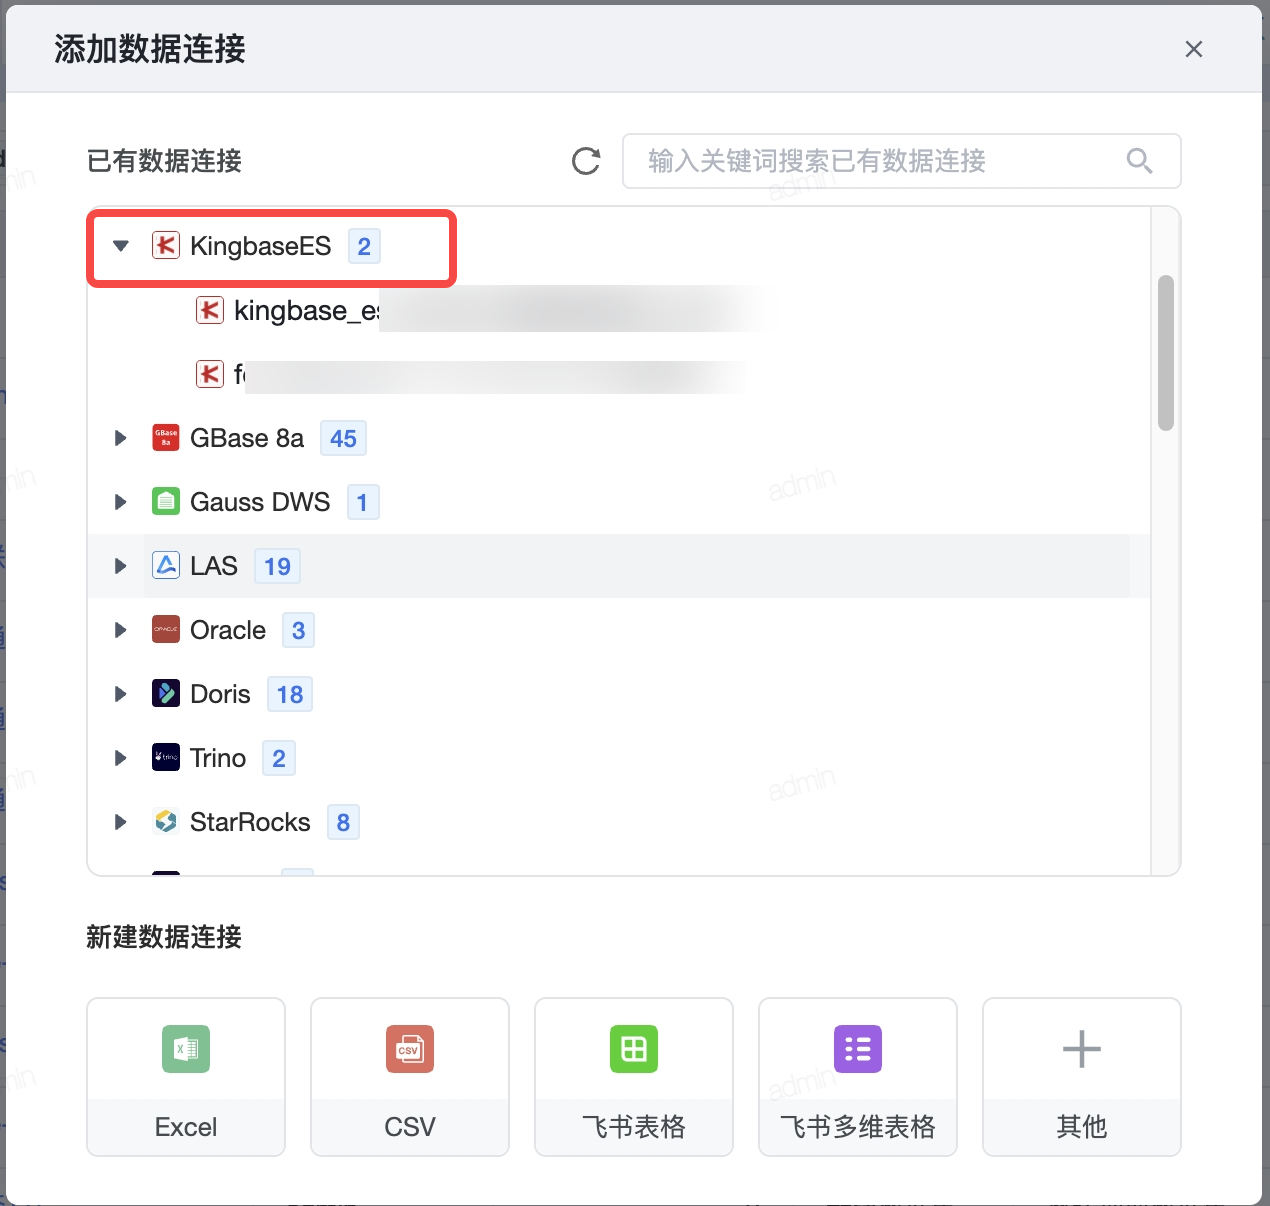Create a 飞书多维表格 data connection
The image size is (1270, 1206).
858,1077
